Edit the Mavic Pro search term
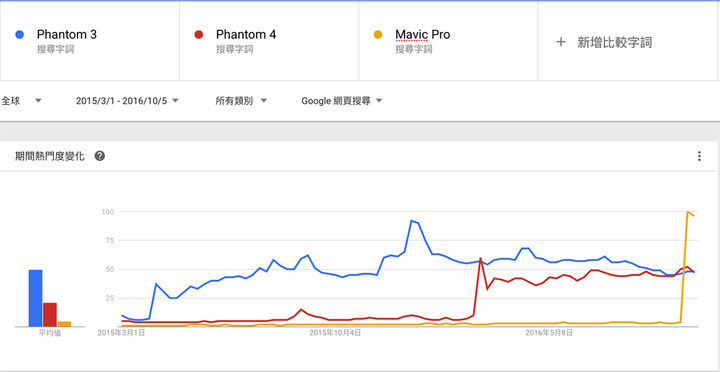The width and height of the screenshot is (720, 372). (x=422, y=34)
